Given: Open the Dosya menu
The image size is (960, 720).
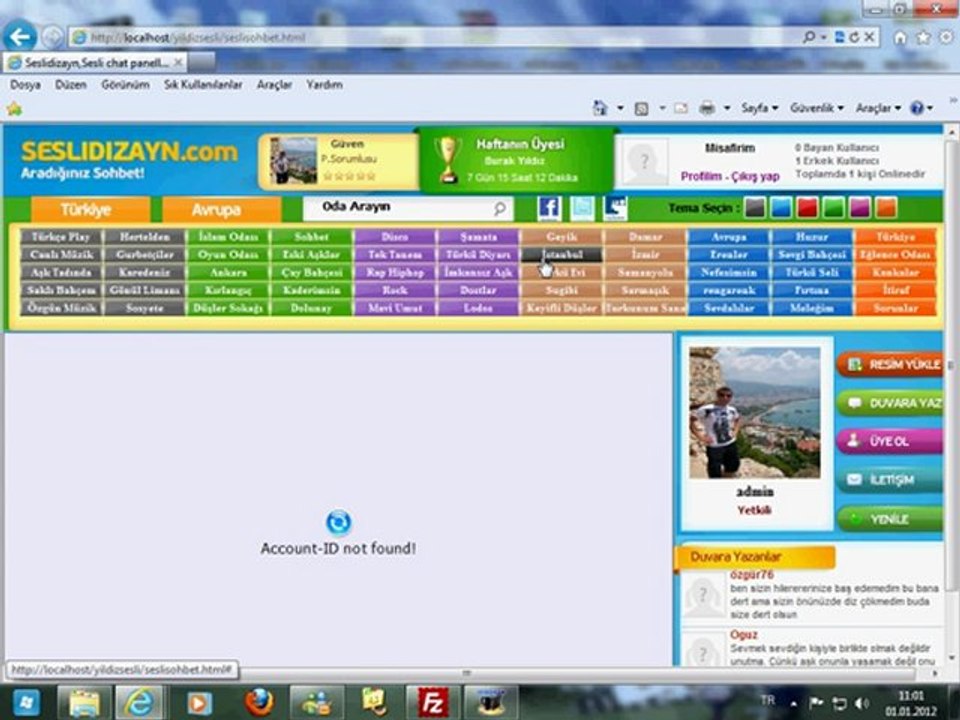Looking at the screenshot, I should click(x=25, y=84).
